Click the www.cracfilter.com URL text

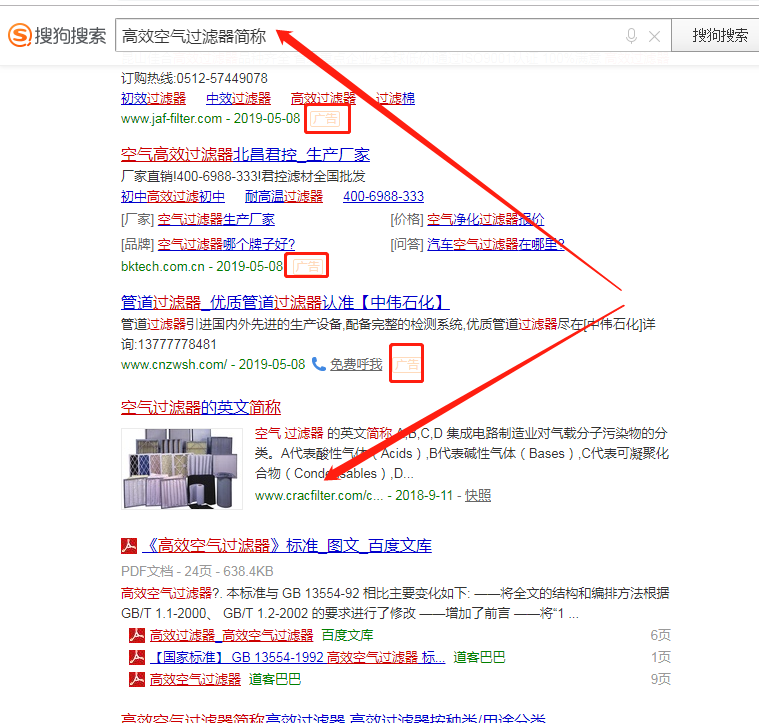click(x=319, y=496)
